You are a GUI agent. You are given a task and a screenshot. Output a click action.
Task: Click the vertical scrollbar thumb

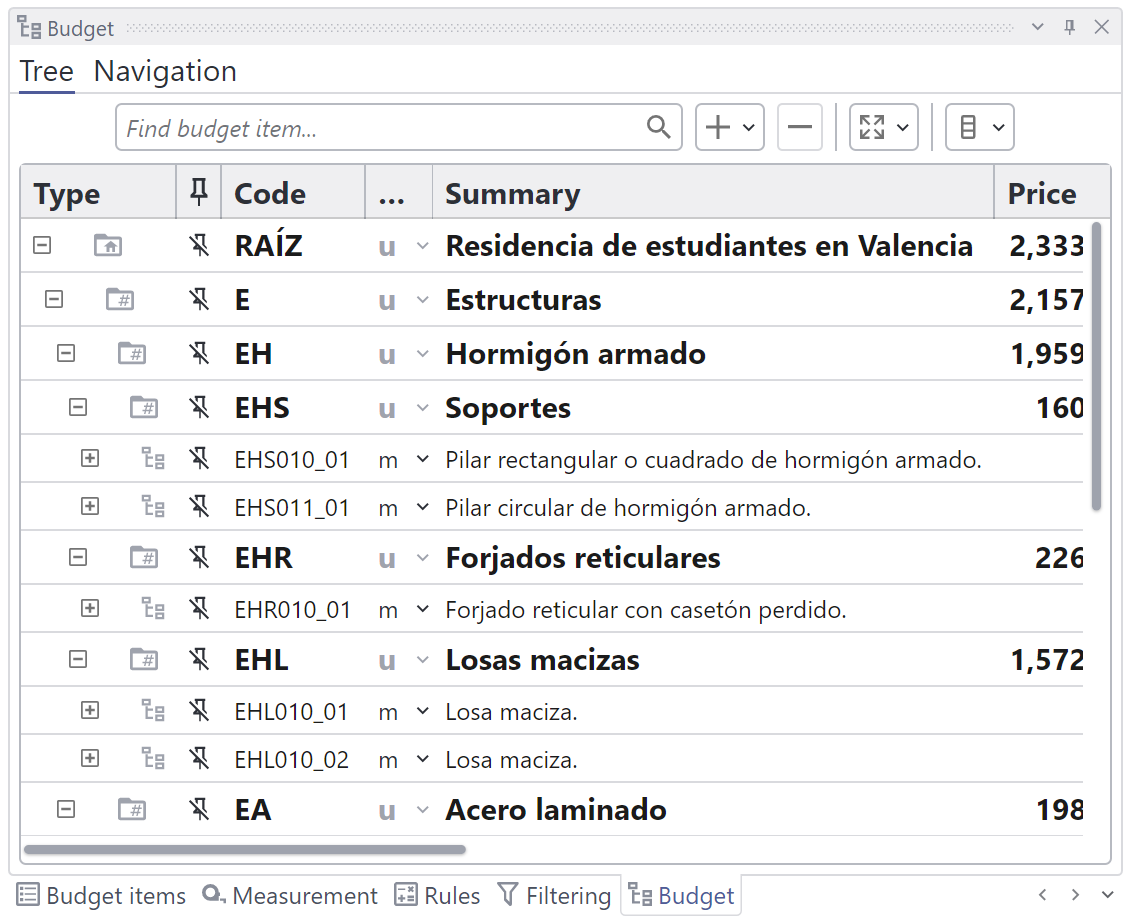[1096, 367]
